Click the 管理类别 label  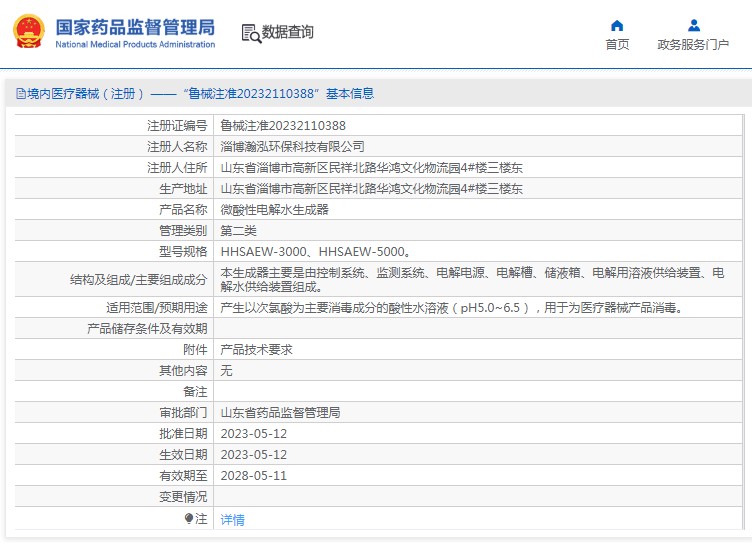183,231
